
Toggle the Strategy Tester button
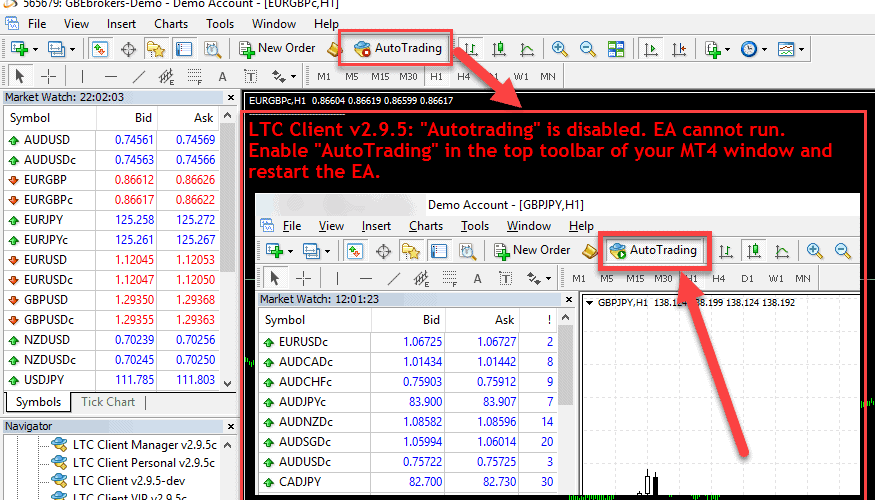213,49
